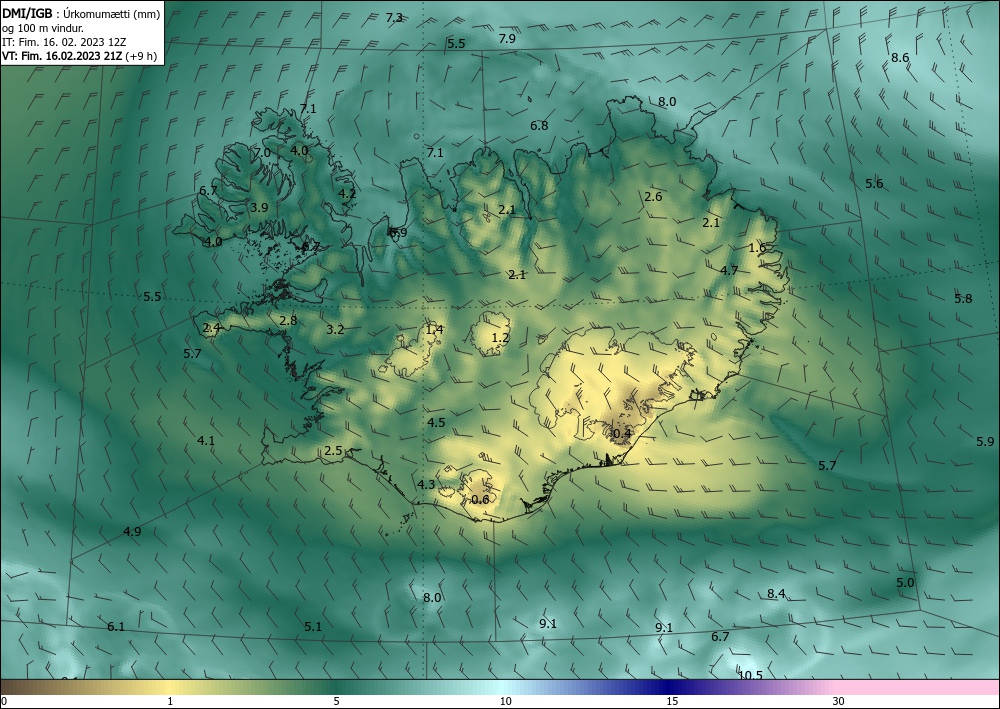This screenshot has width=1000, height=709.
Task: Click the '10' label on the color scale
Action: (505, 701)
